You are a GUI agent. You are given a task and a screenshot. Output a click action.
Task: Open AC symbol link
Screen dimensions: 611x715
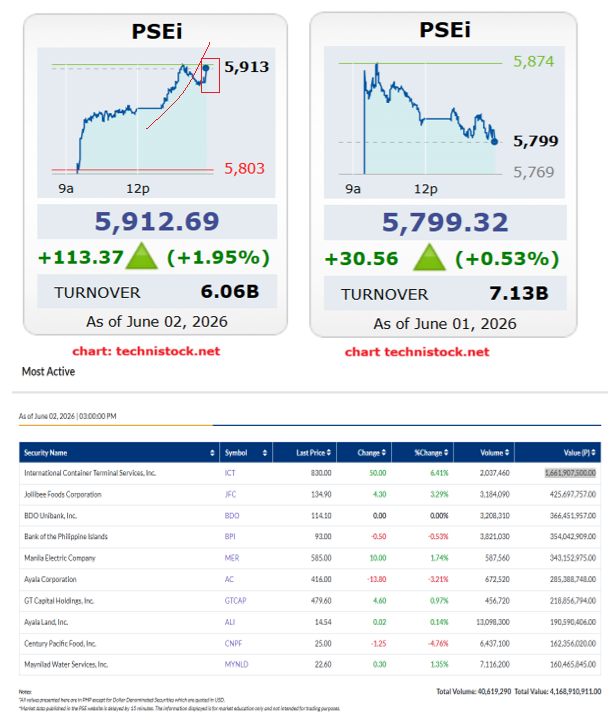(x=229, y=580)
